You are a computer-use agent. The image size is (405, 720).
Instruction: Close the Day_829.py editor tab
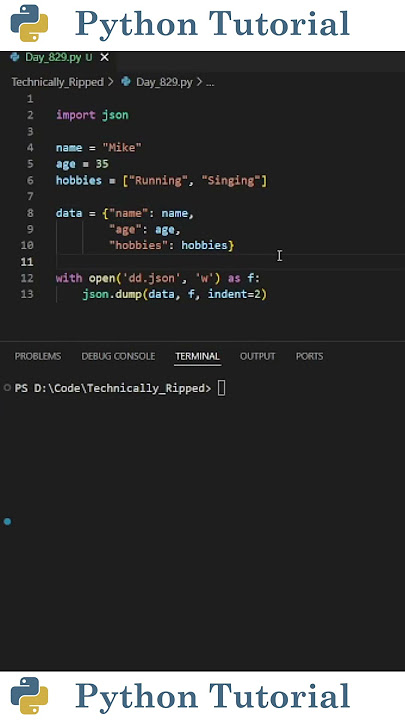[x=105, y=57]
